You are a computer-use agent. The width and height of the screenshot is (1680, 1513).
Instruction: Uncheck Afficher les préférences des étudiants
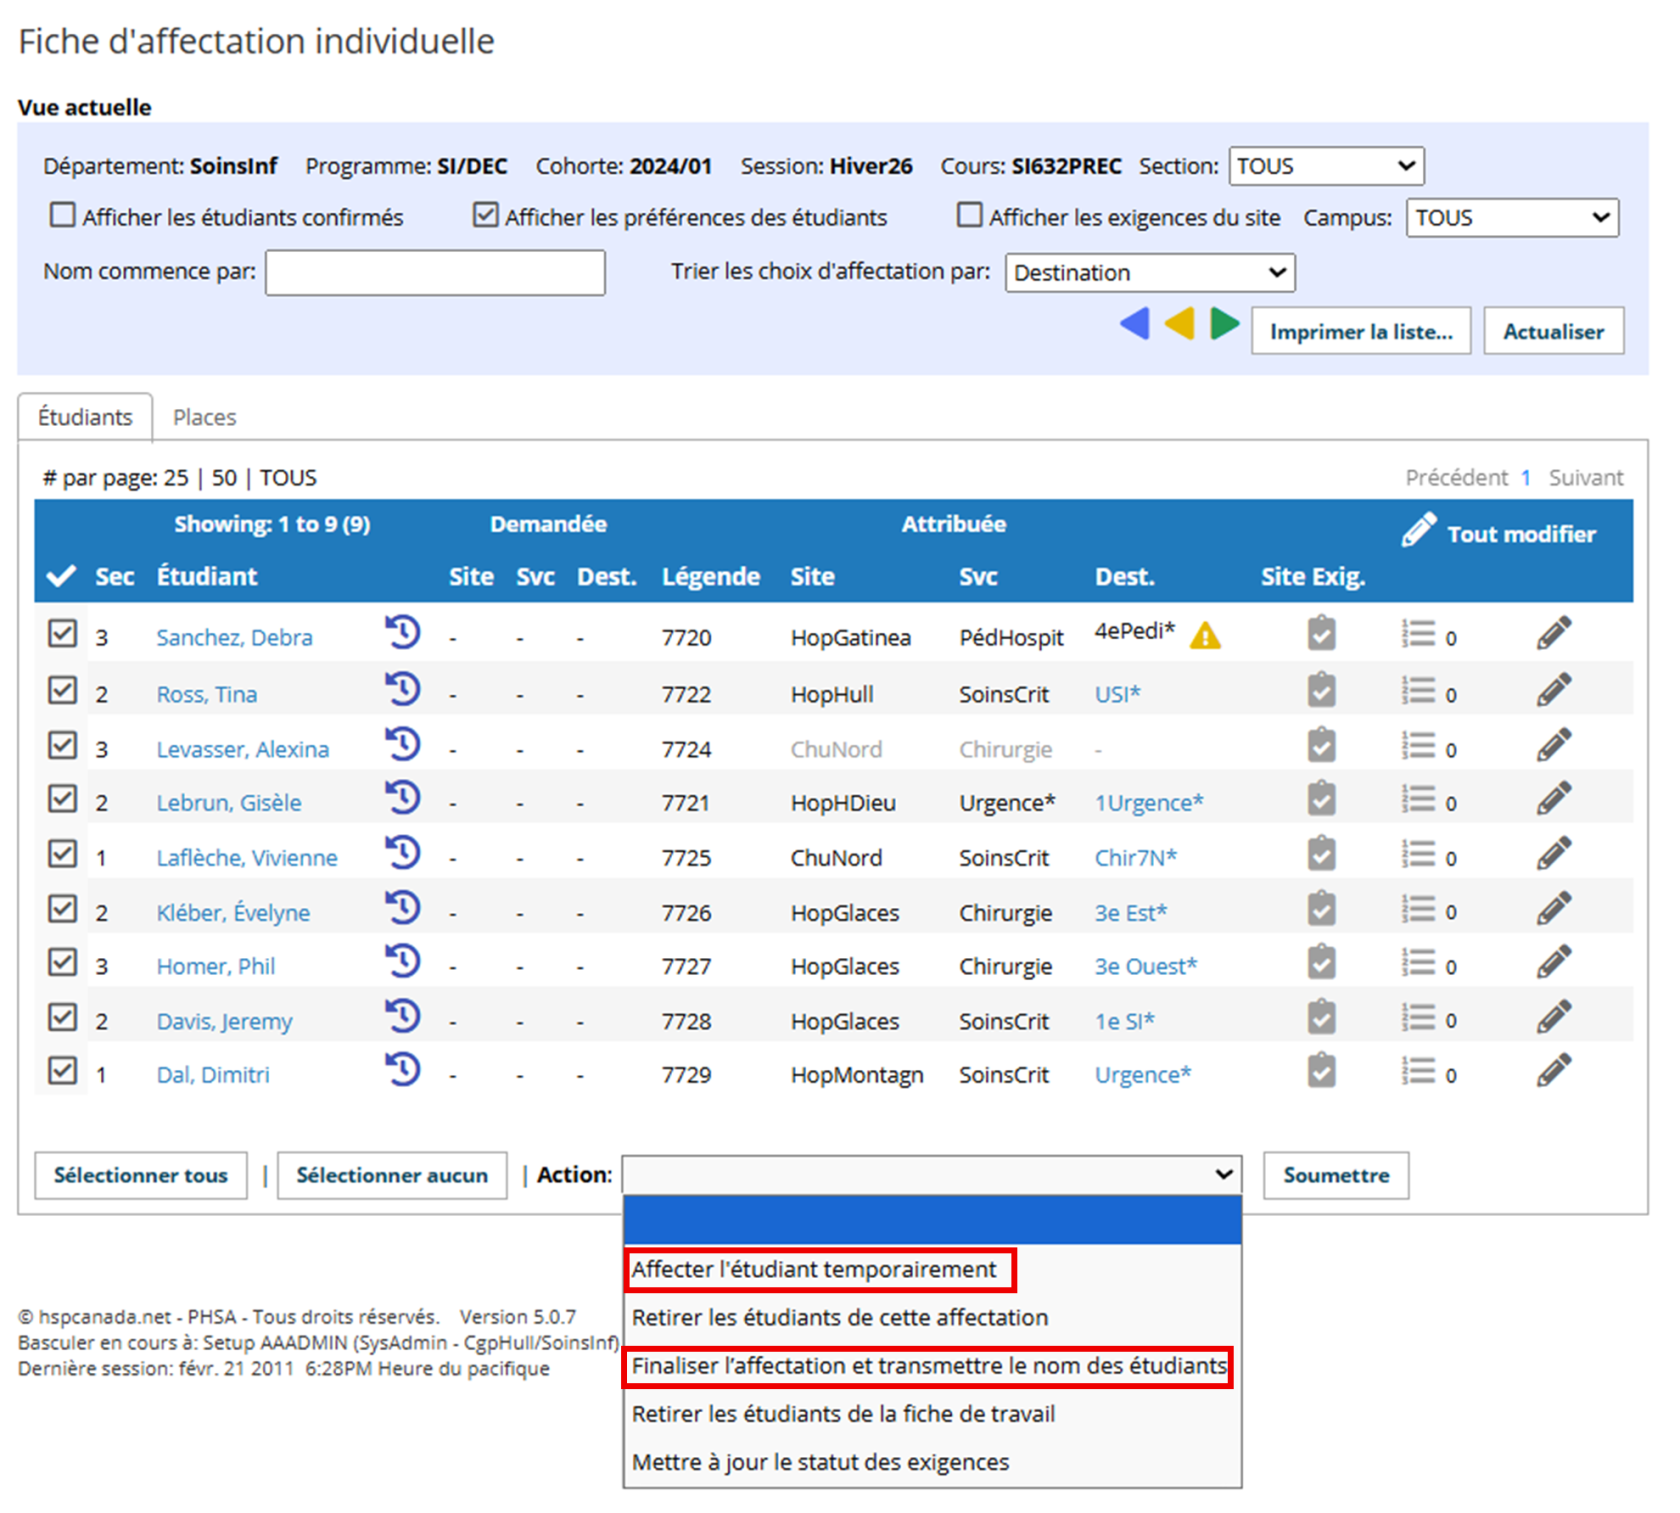point(486,216)
